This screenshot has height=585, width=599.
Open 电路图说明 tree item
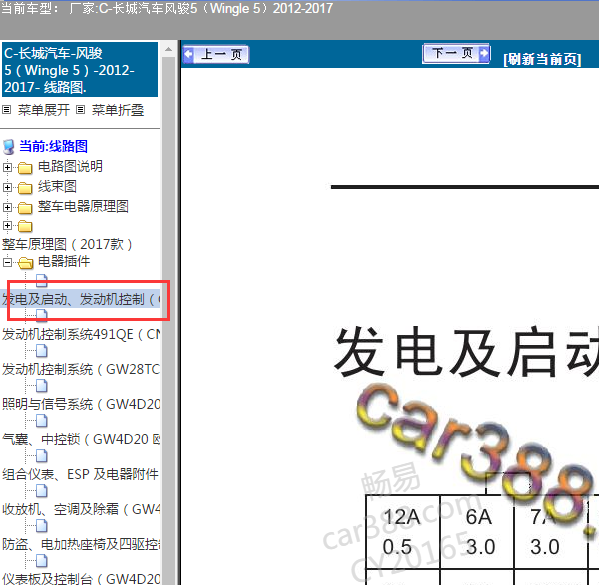coord(70,166)
